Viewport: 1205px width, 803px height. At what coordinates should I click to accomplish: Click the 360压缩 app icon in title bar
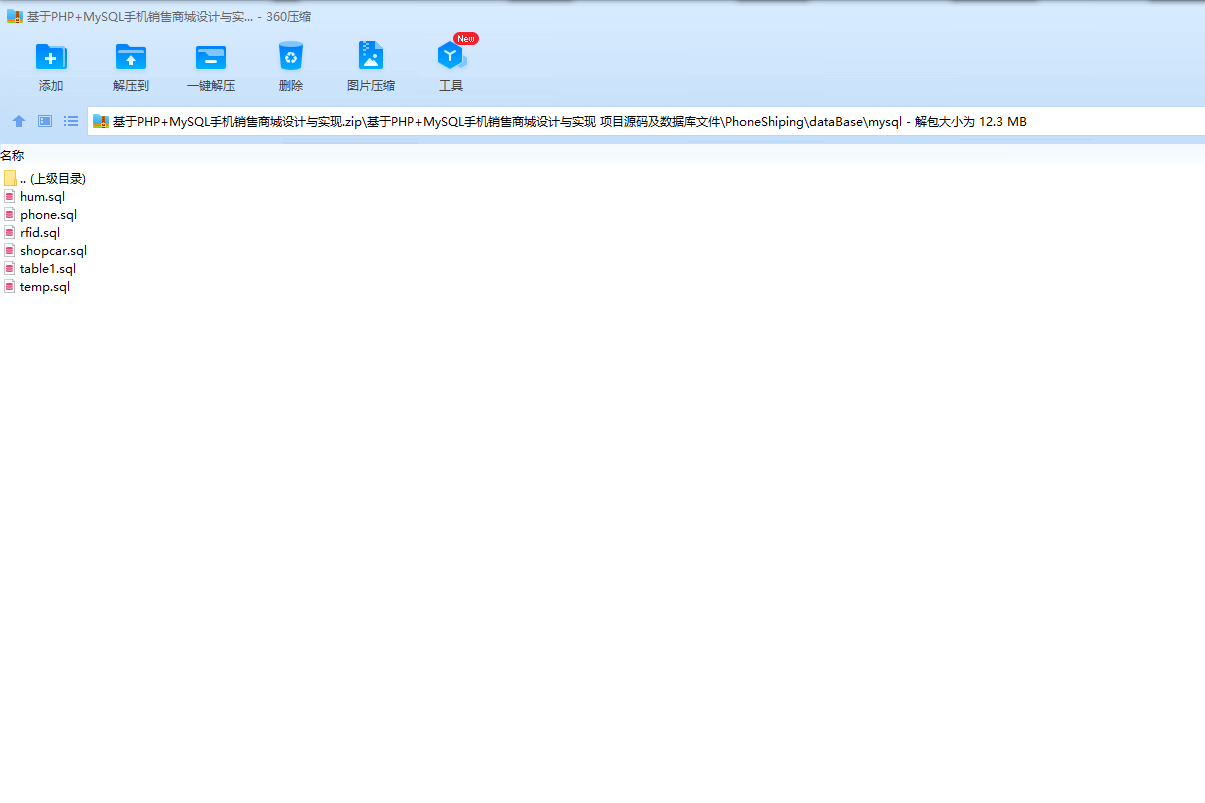pos(15,16)
